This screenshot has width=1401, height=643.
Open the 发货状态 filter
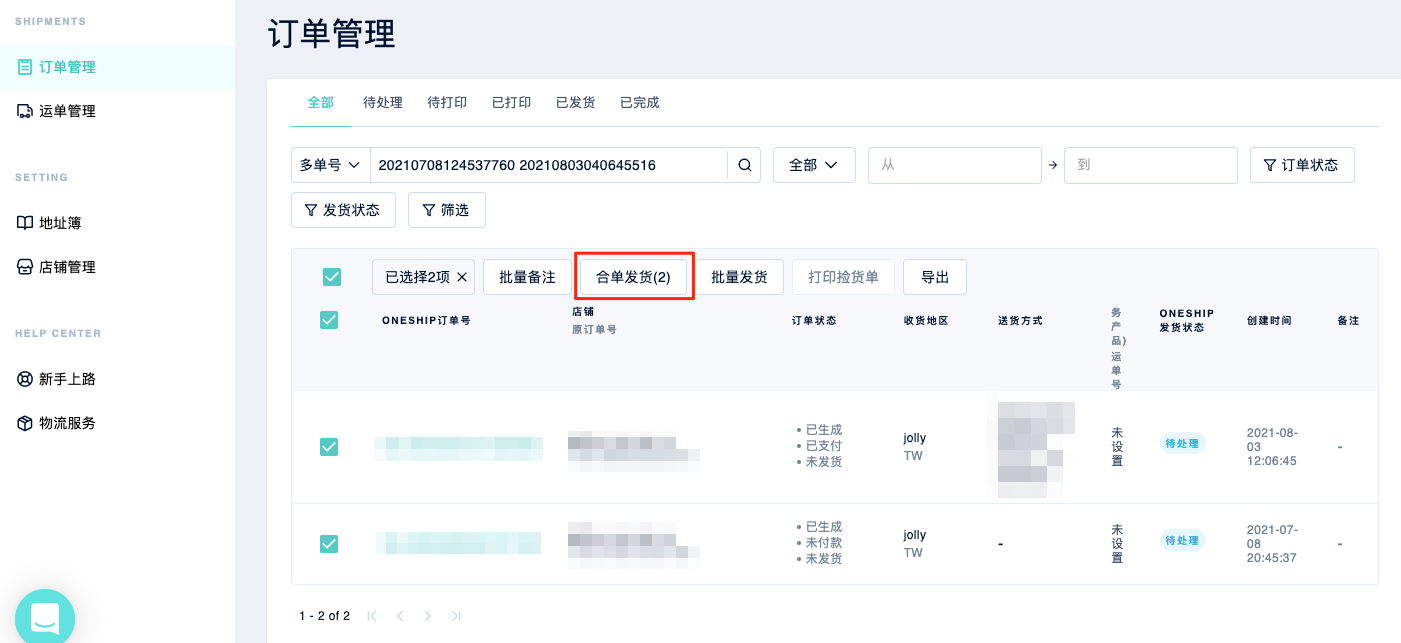point(343,210)
